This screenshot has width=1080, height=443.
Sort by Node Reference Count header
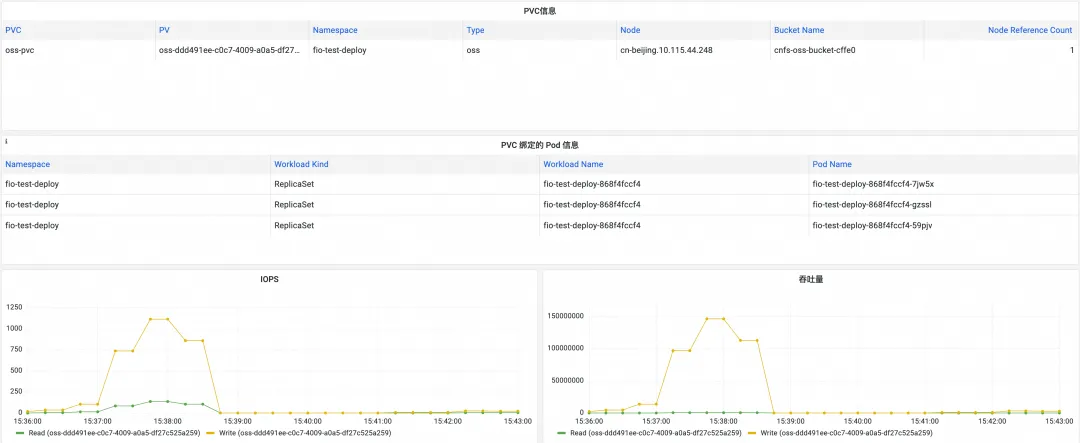[1030, 30]
